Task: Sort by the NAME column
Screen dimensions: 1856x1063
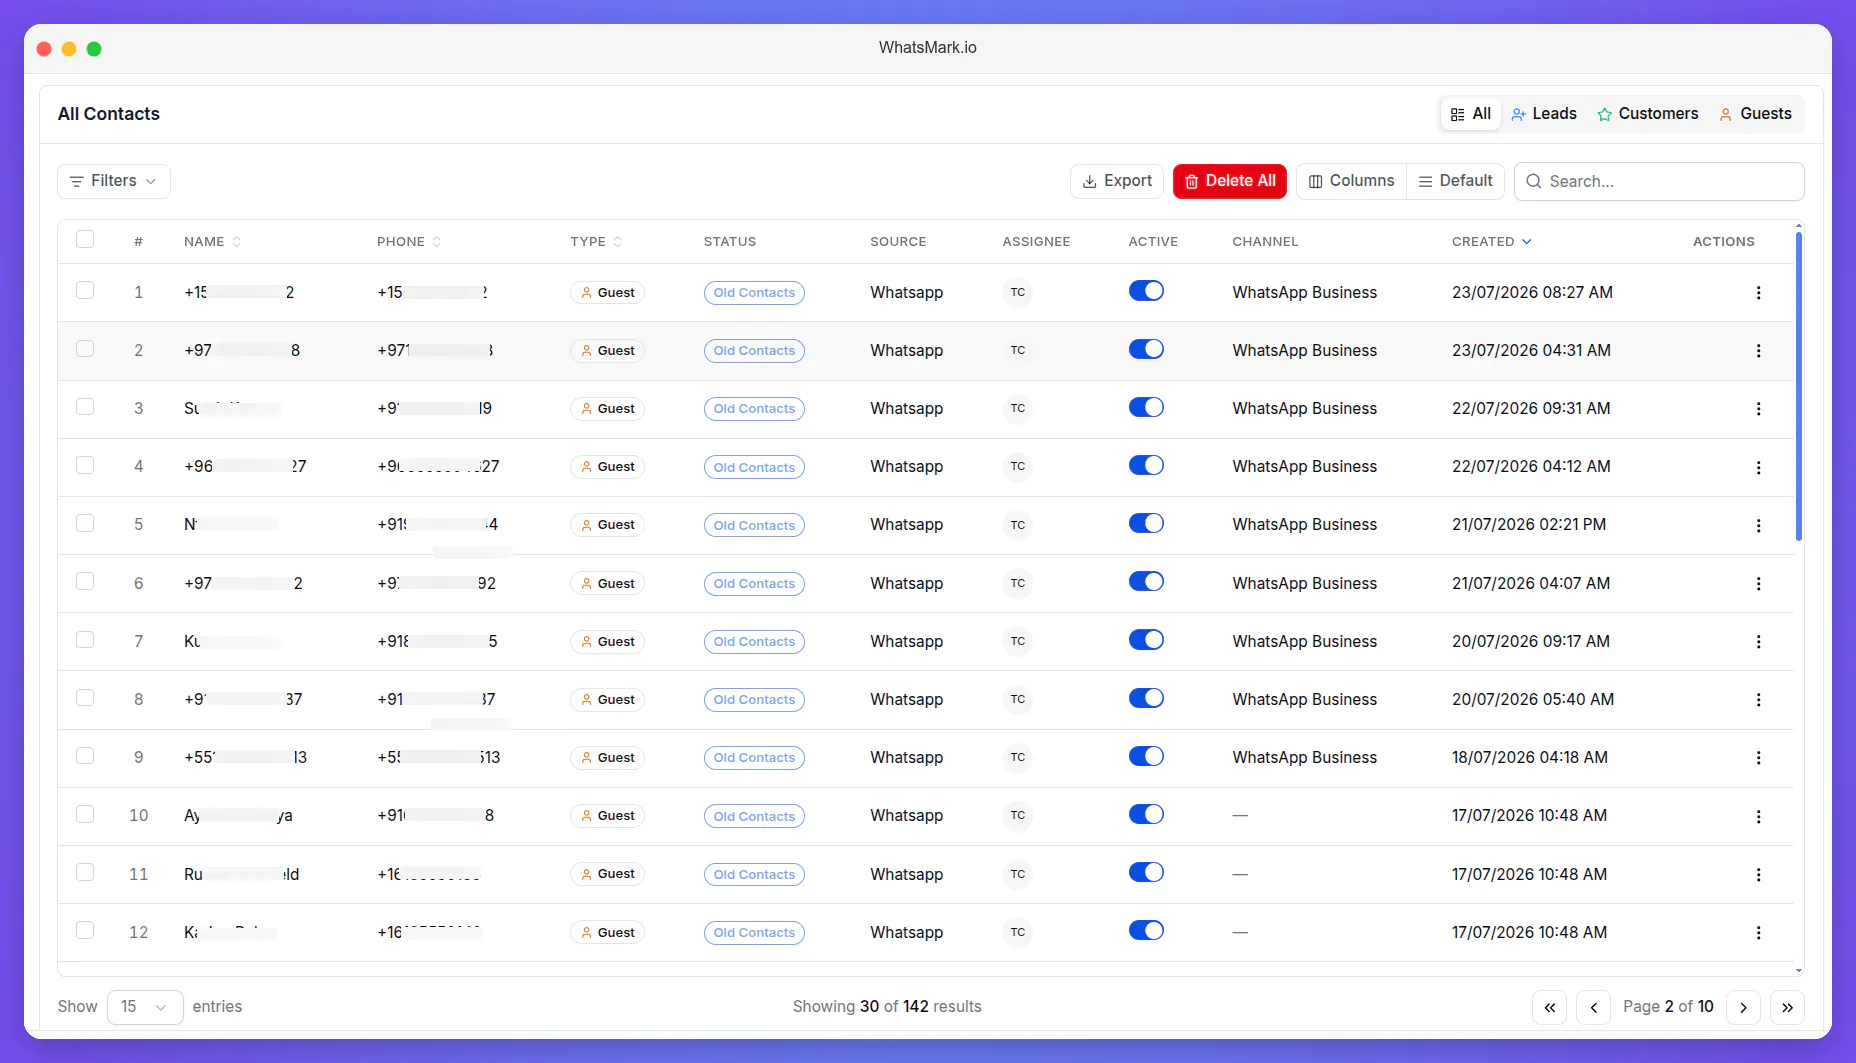Action: click(212, 242)
